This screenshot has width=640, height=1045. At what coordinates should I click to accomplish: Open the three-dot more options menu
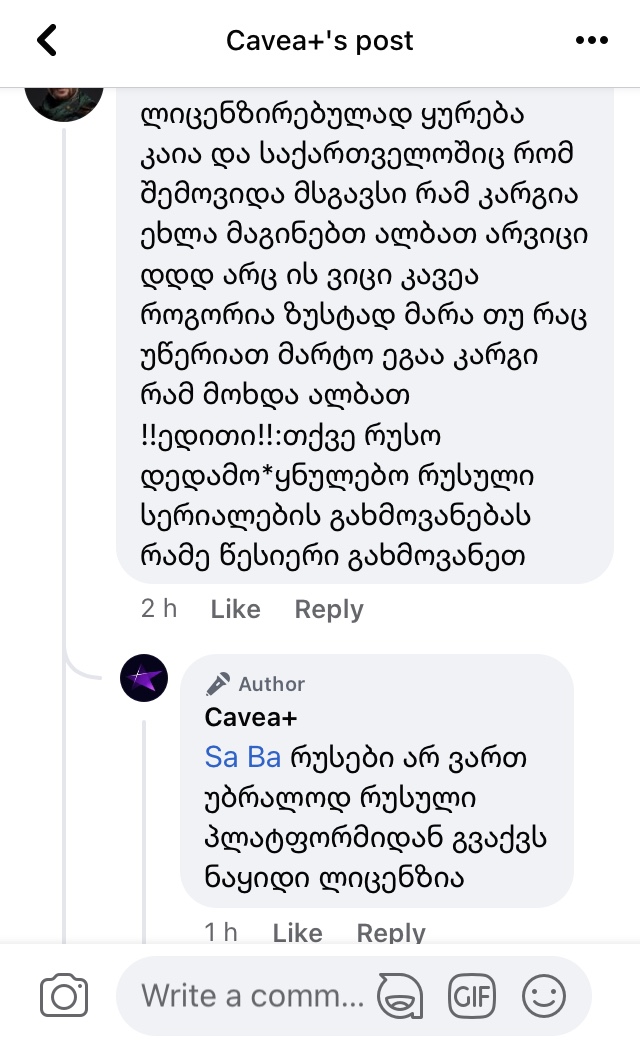pos(592,41)
